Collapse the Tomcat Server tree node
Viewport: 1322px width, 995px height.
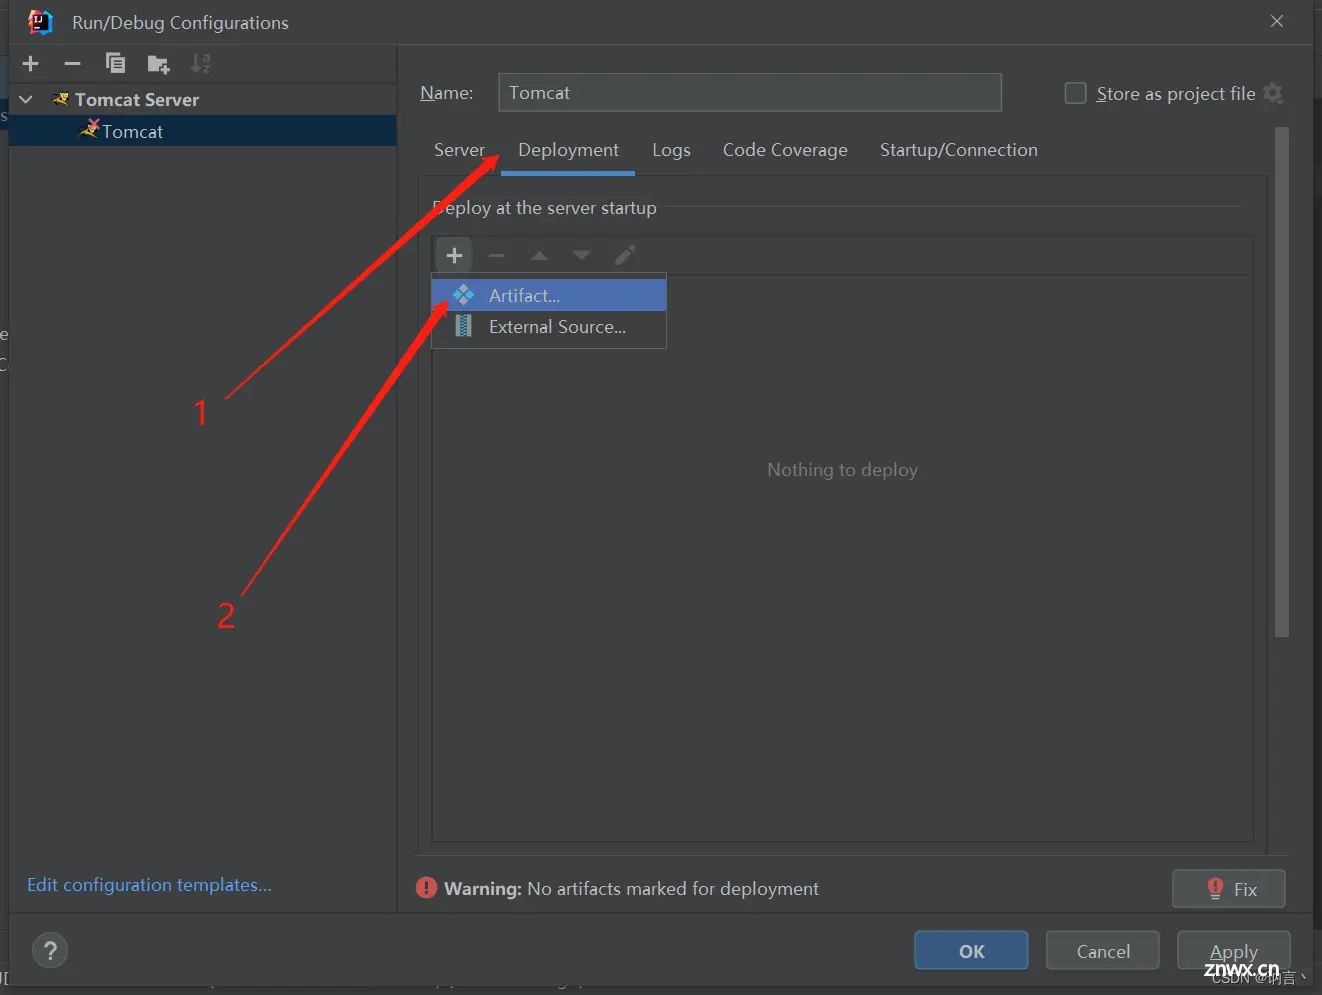pyautogui.click(x=27, y=99)
